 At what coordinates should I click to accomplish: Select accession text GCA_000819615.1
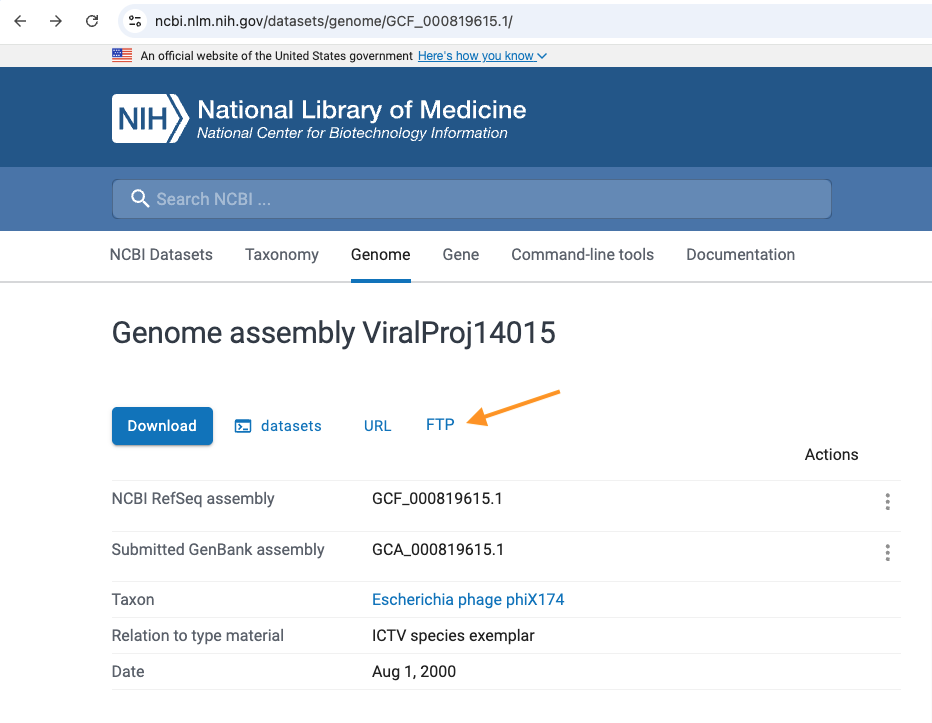(437, 549)
